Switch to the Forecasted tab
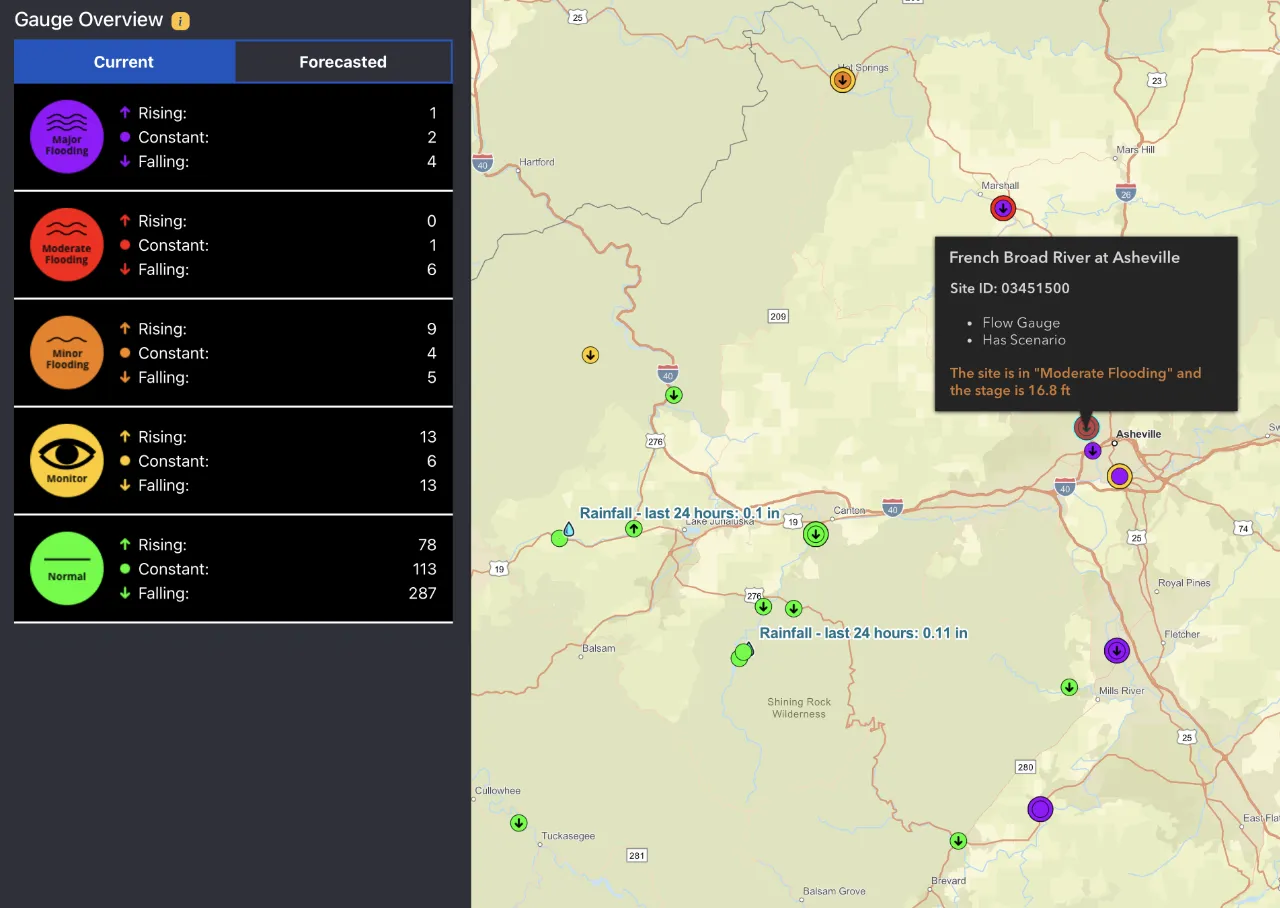Viewport: 1280px width, 908px height. (x=343, y=61)
